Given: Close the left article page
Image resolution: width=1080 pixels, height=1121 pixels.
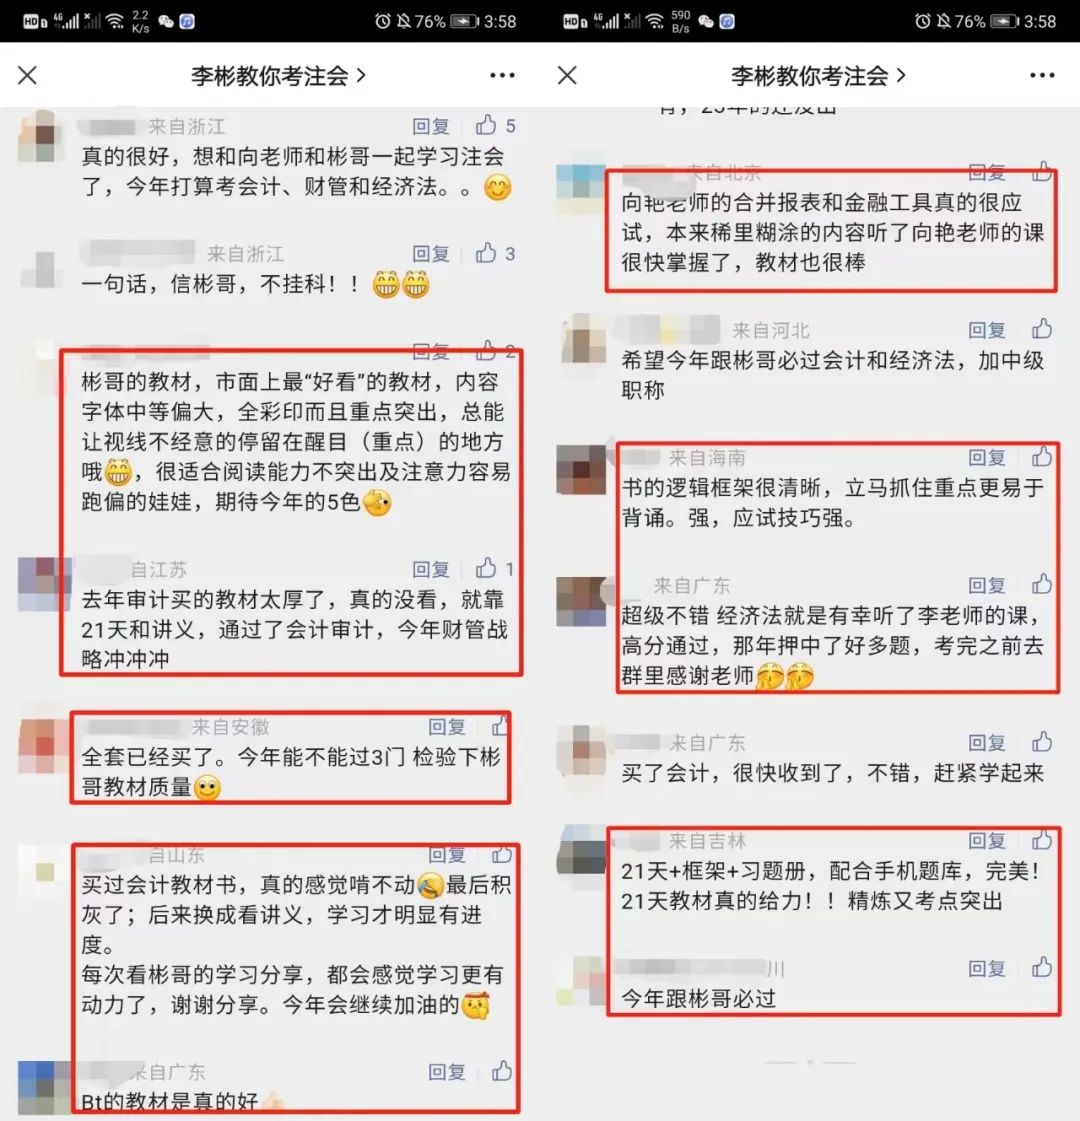Looking at the screenshot, I should click(x=28, y=75).
